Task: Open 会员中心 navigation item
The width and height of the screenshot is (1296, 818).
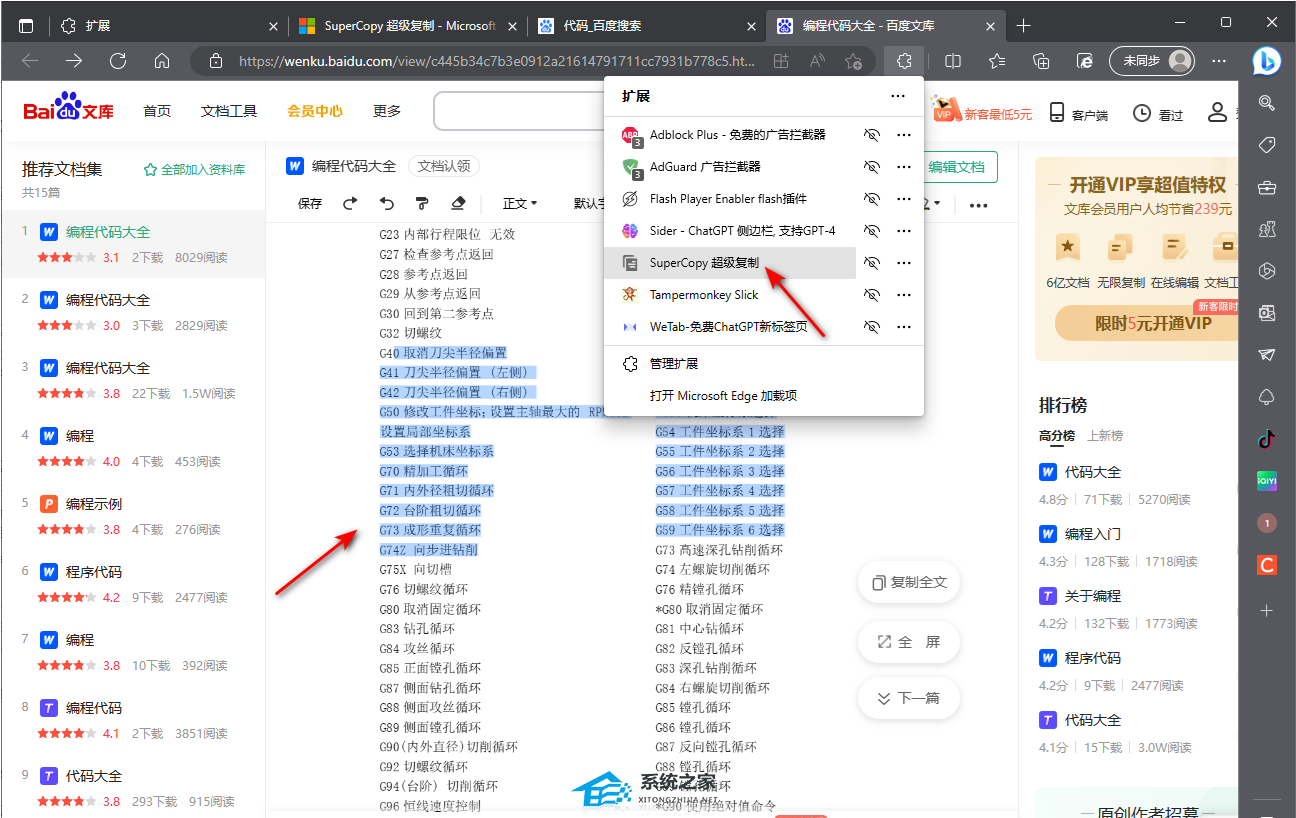Action: 315,111
